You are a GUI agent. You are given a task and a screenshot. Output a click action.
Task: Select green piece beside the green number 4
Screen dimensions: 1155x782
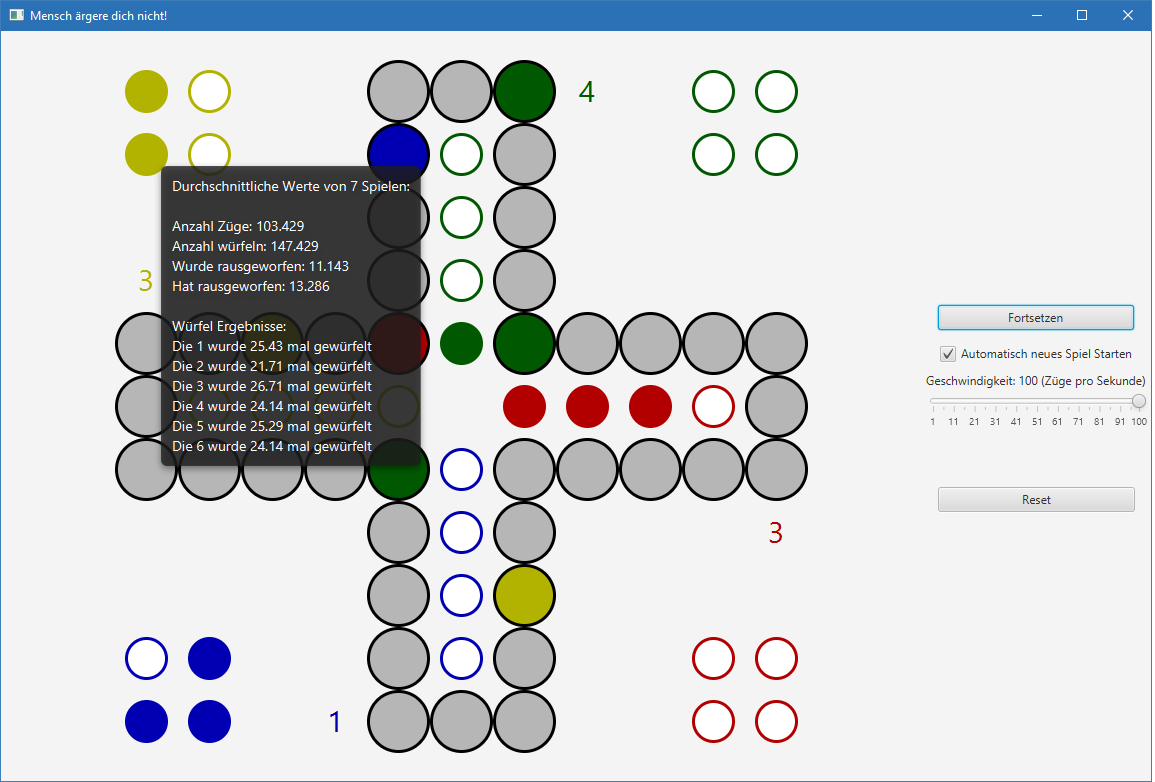tap(524, 91)
